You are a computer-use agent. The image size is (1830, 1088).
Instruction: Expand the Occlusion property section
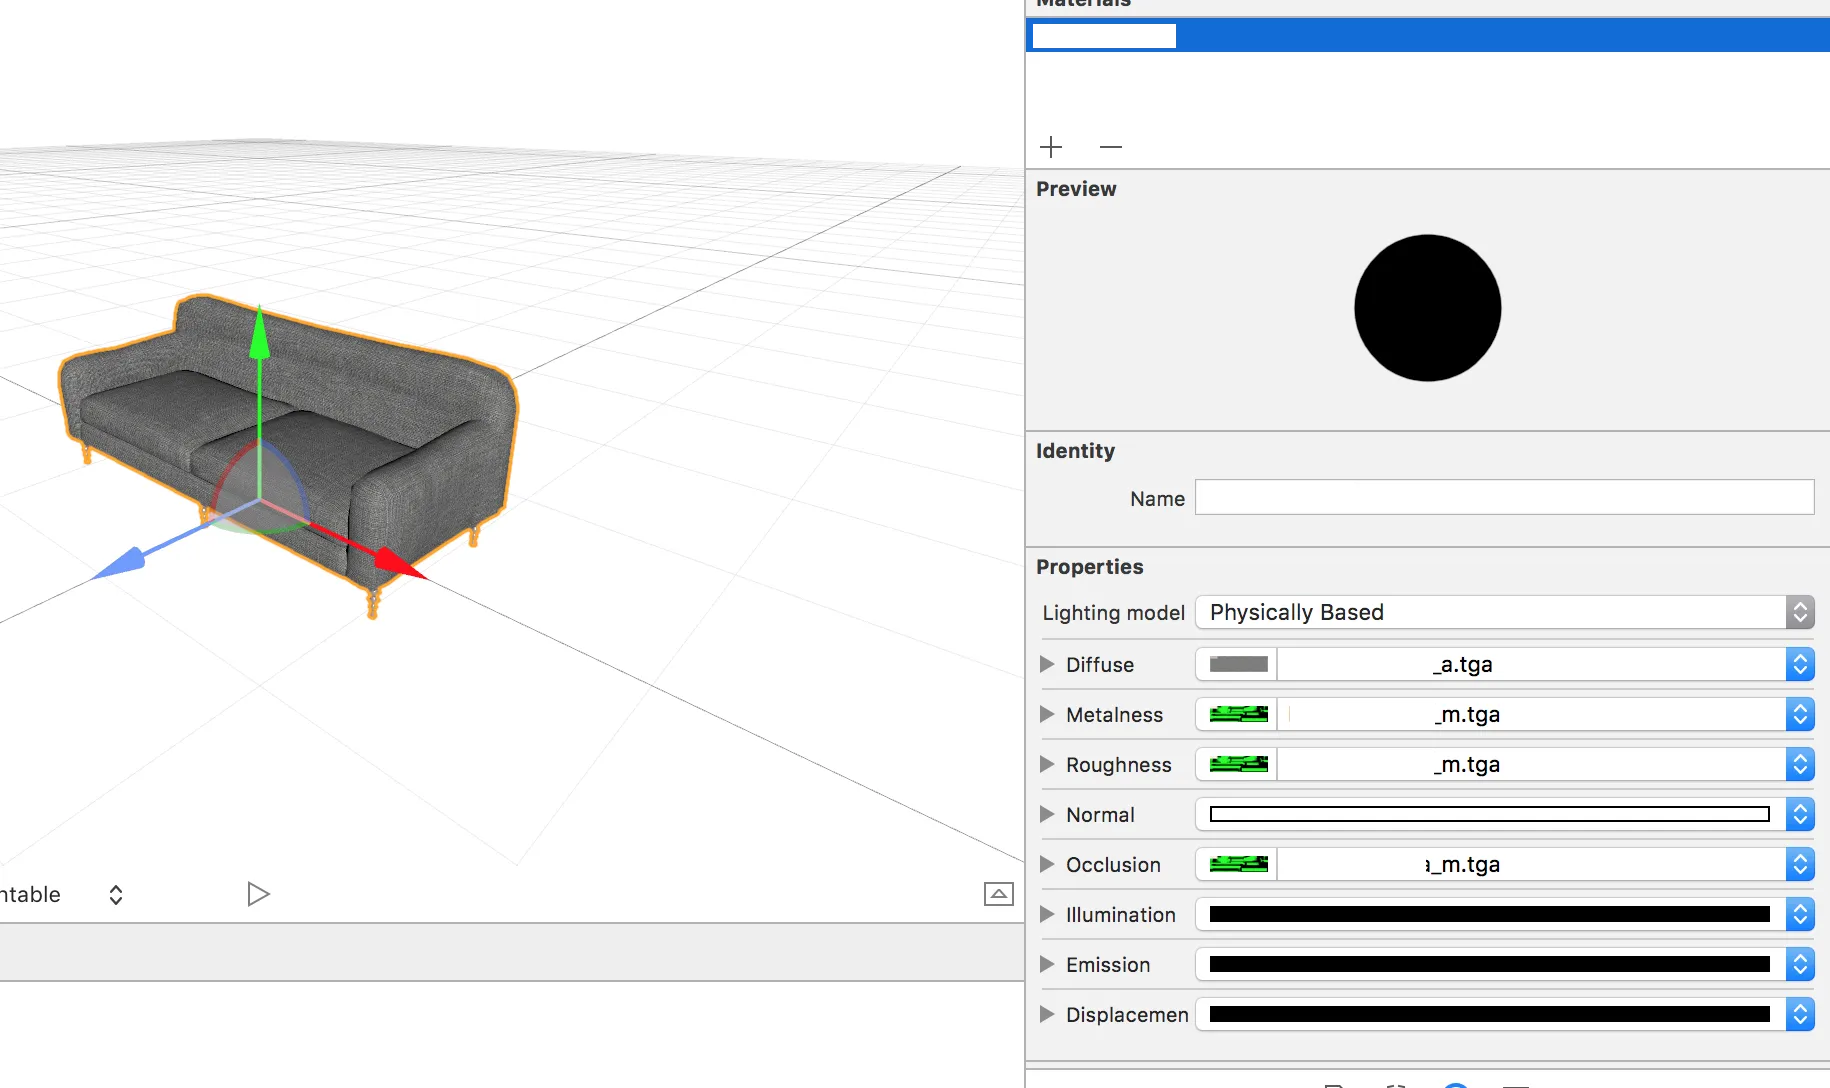pos(1047,864)
